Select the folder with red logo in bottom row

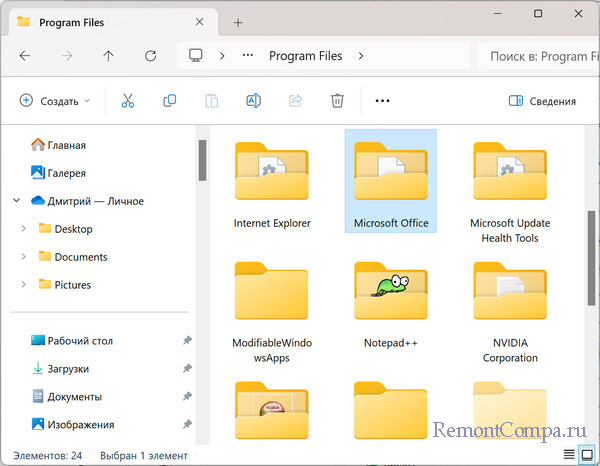[x=272, y=410]
